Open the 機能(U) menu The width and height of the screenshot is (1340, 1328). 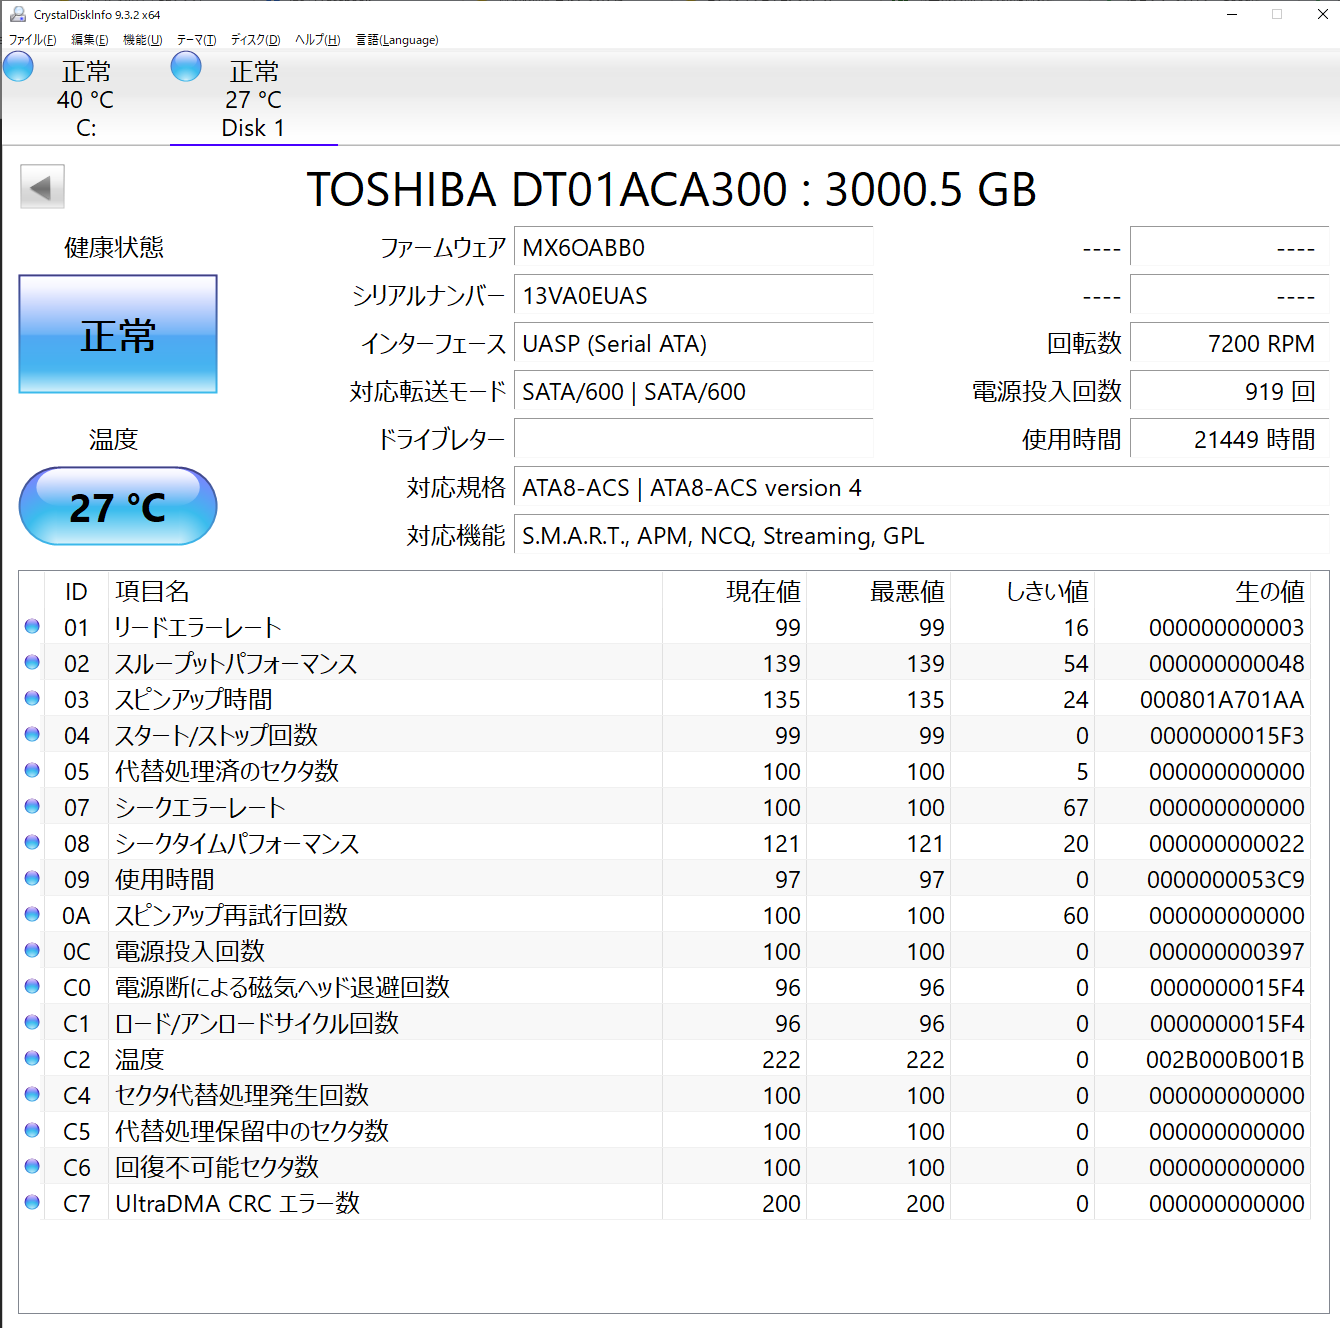(x=142, y=40)
